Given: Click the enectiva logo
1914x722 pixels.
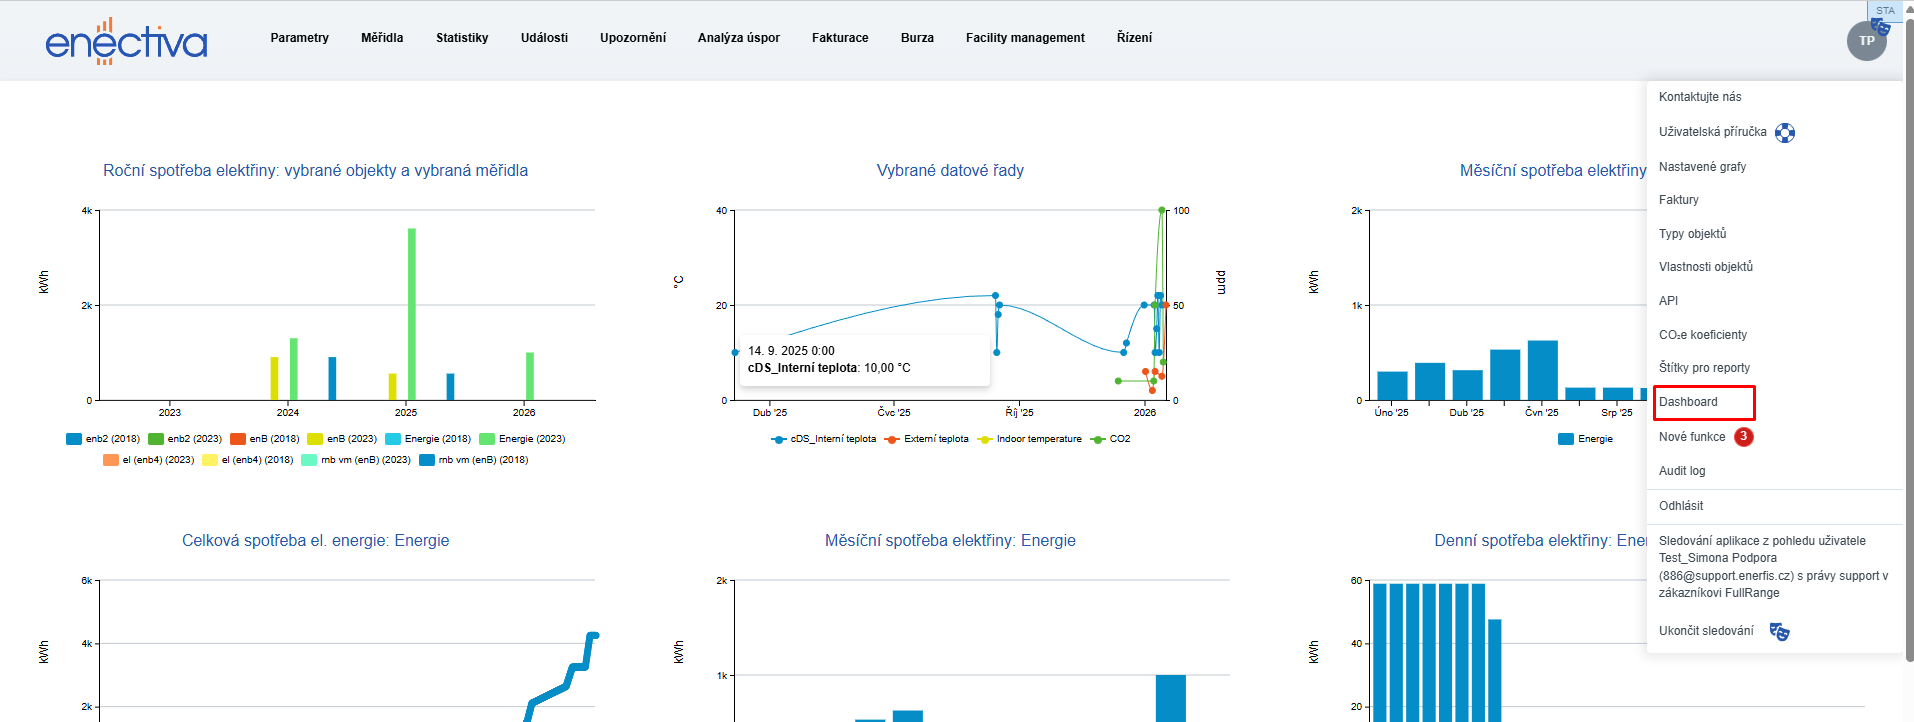Looking at the screenshot, I should point(126,41).
